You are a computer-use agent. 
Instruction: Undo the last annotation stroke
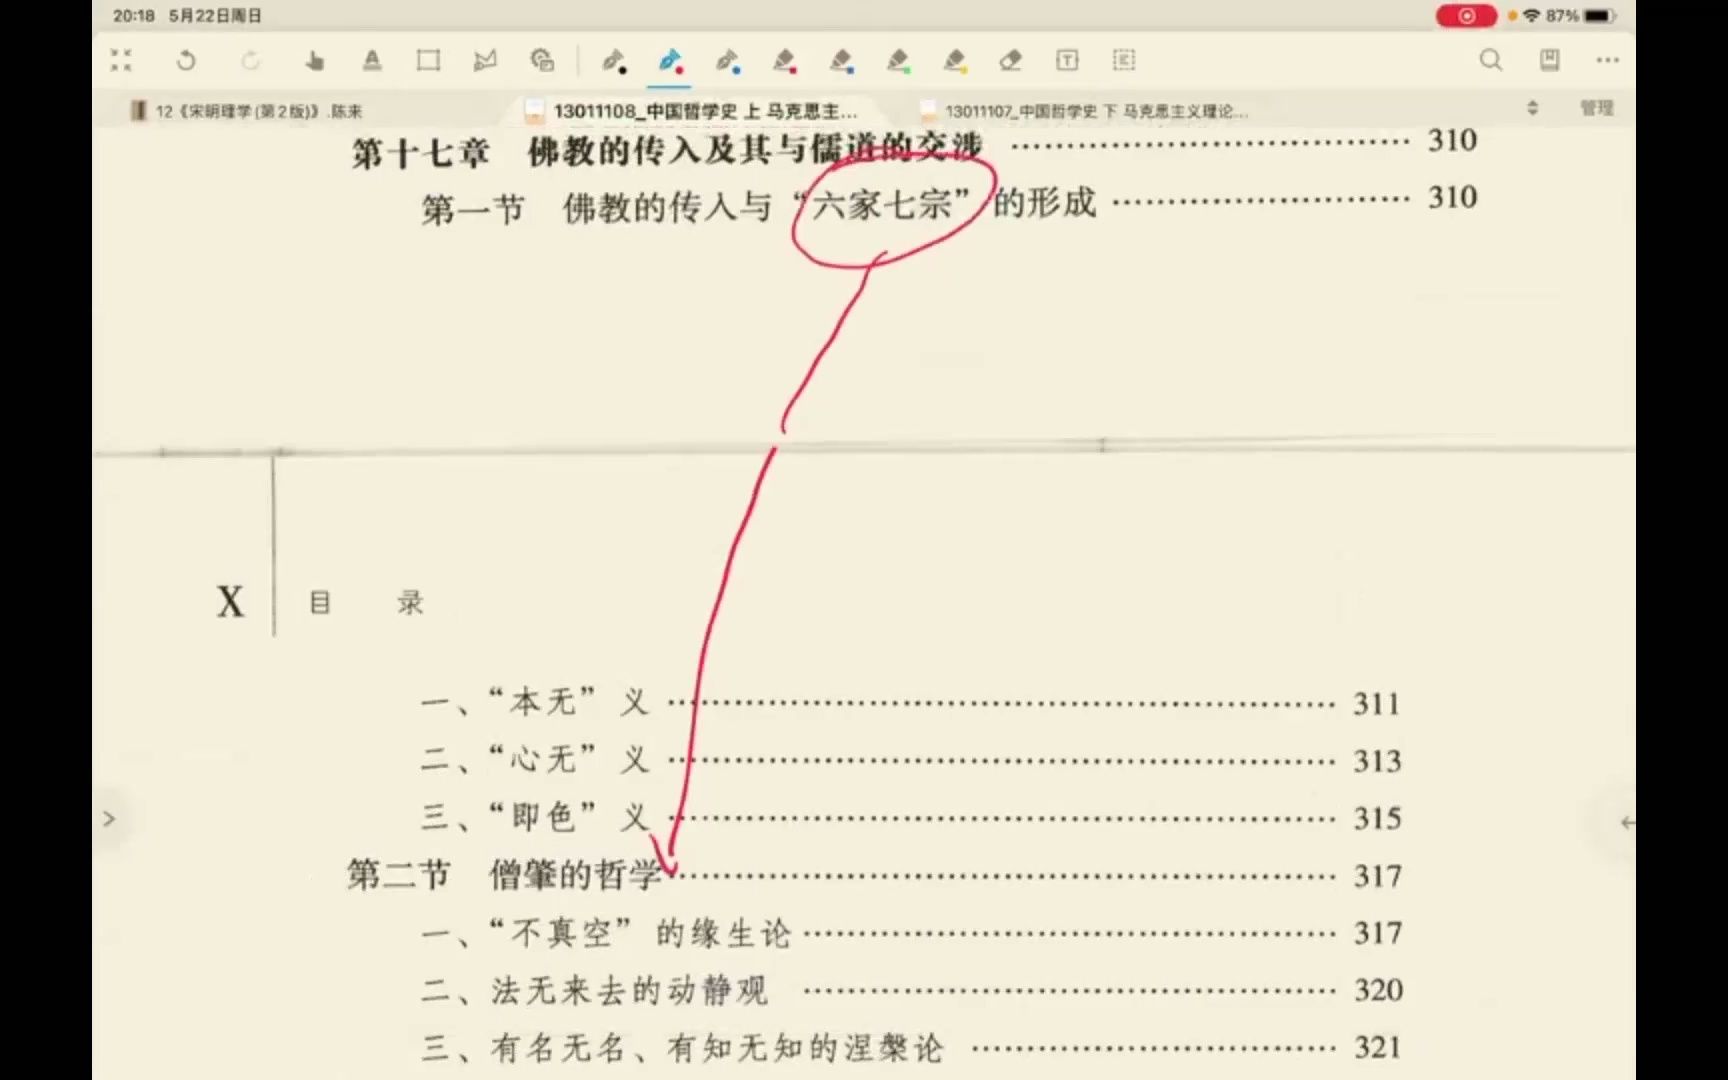(x=186, y=61)
